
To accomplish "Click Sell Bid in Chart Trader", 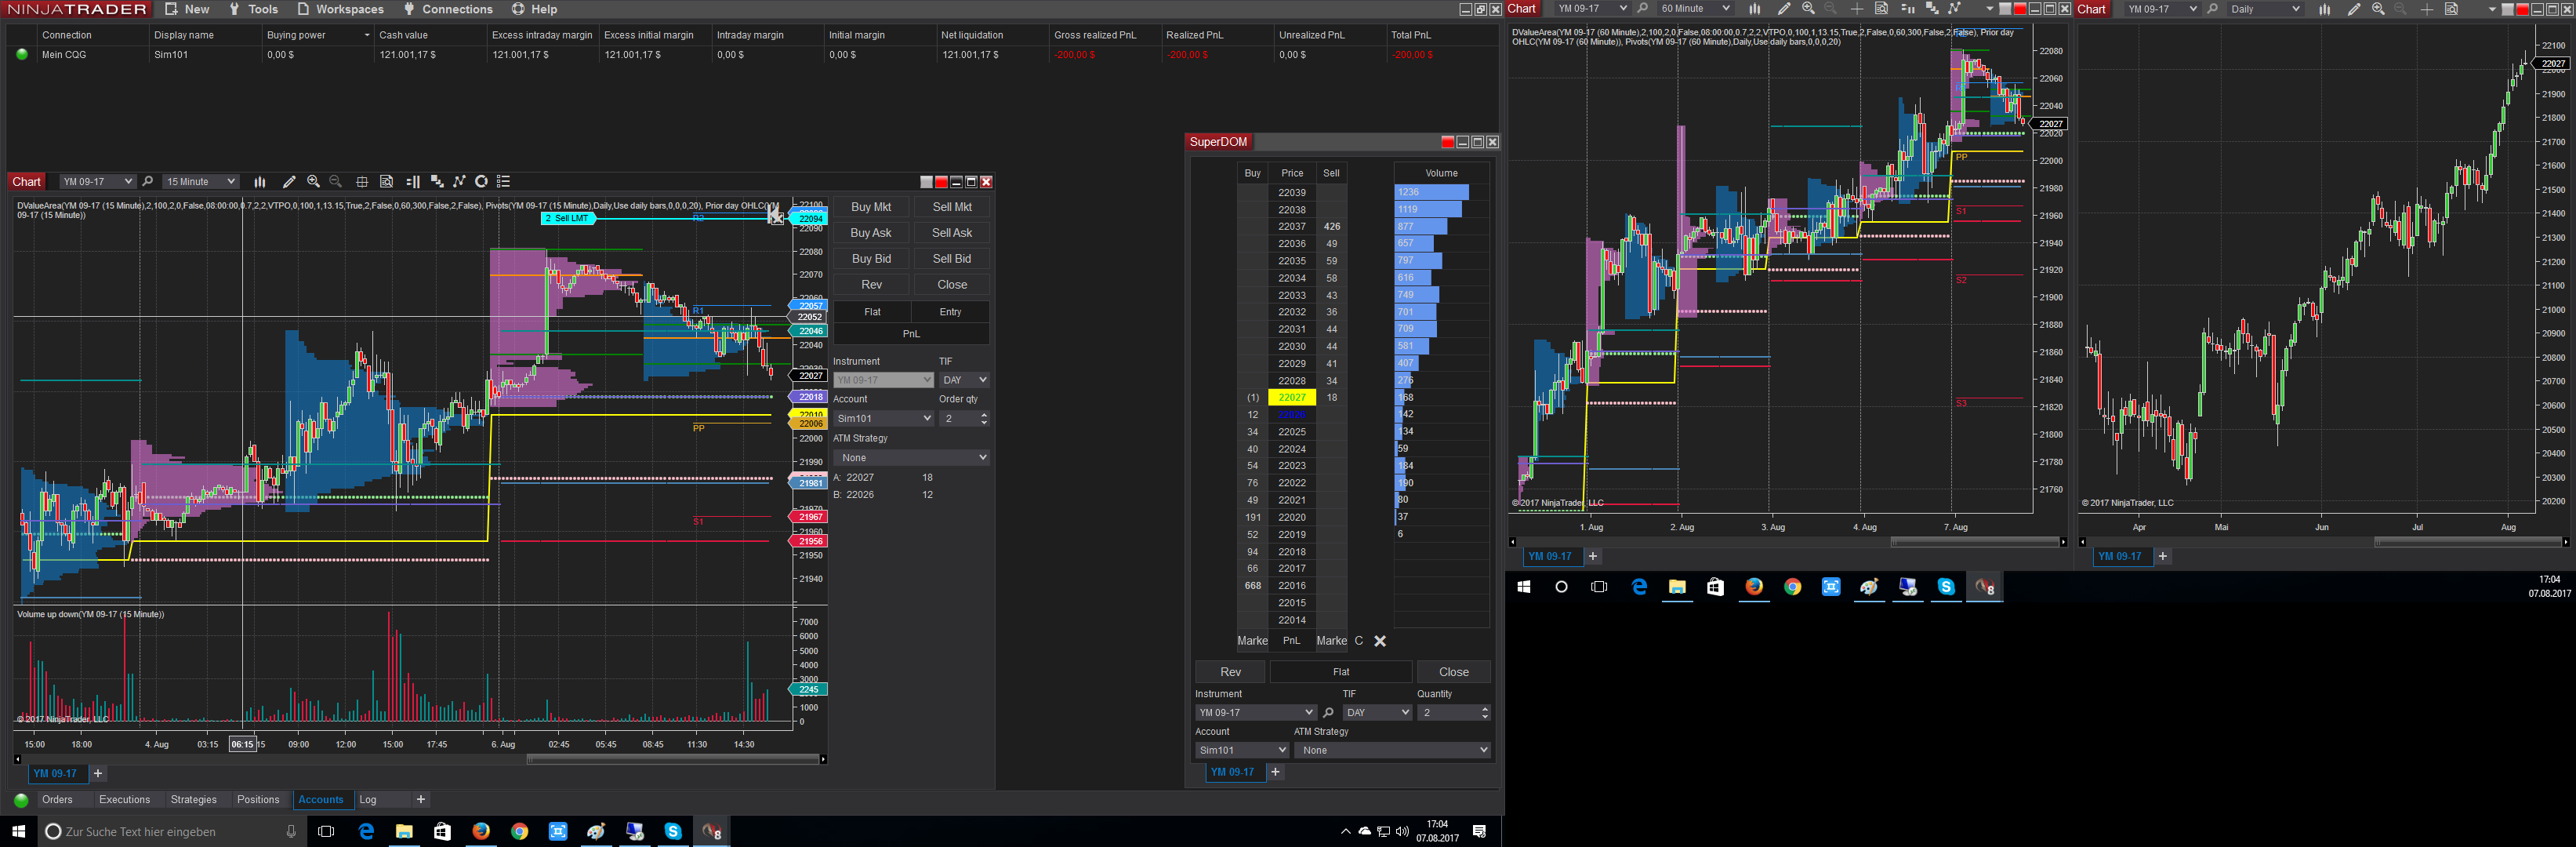I will pyautogui.click(x=952, y=259).
